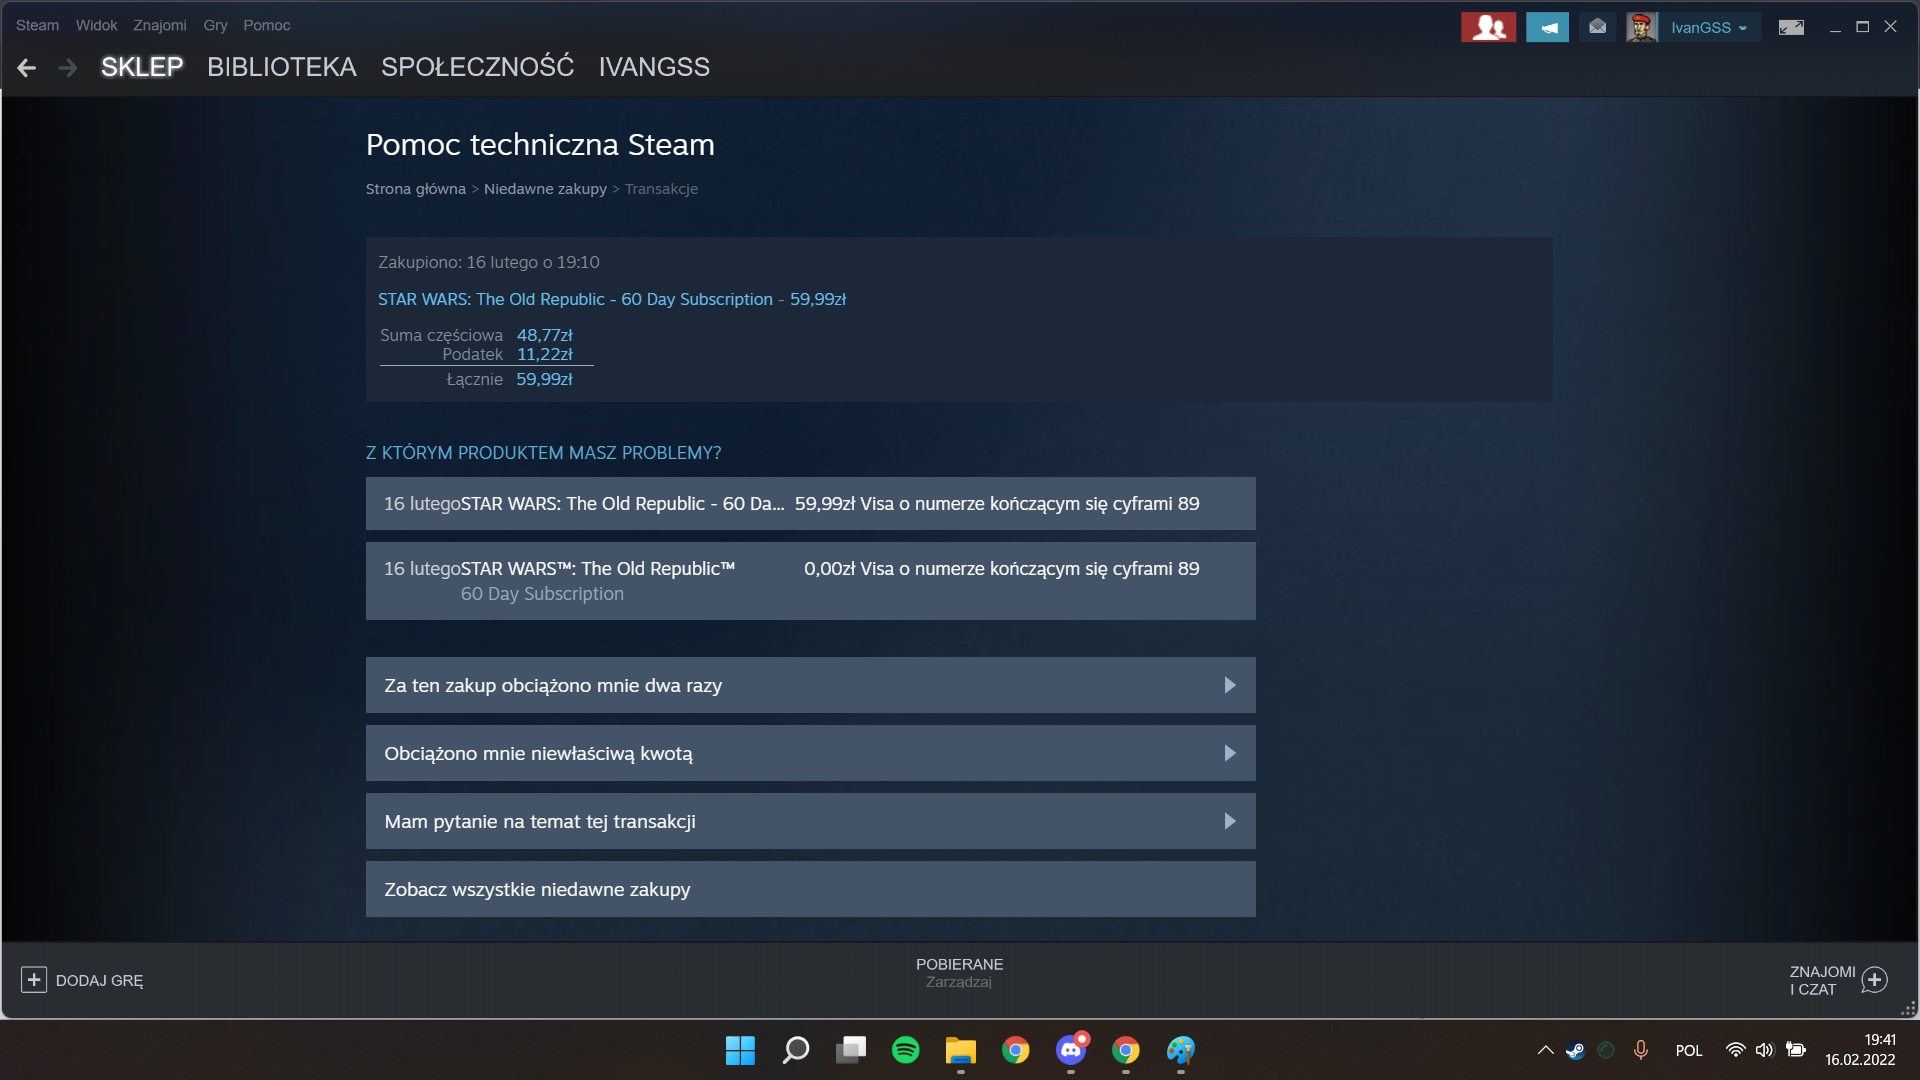Viewport: 1920px width, 1080px height.
Task: Go forward with the right arrow
Action: (x=68, y=68)
